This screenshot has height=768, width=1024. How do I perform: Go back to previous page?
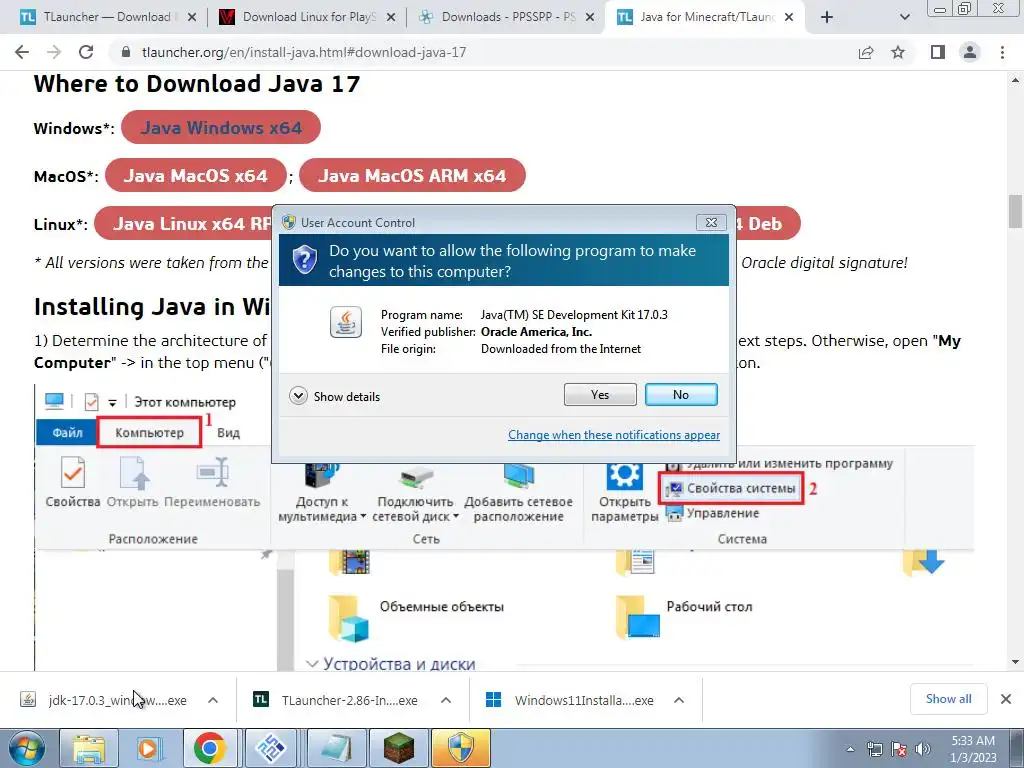click(x=22, y=52)
